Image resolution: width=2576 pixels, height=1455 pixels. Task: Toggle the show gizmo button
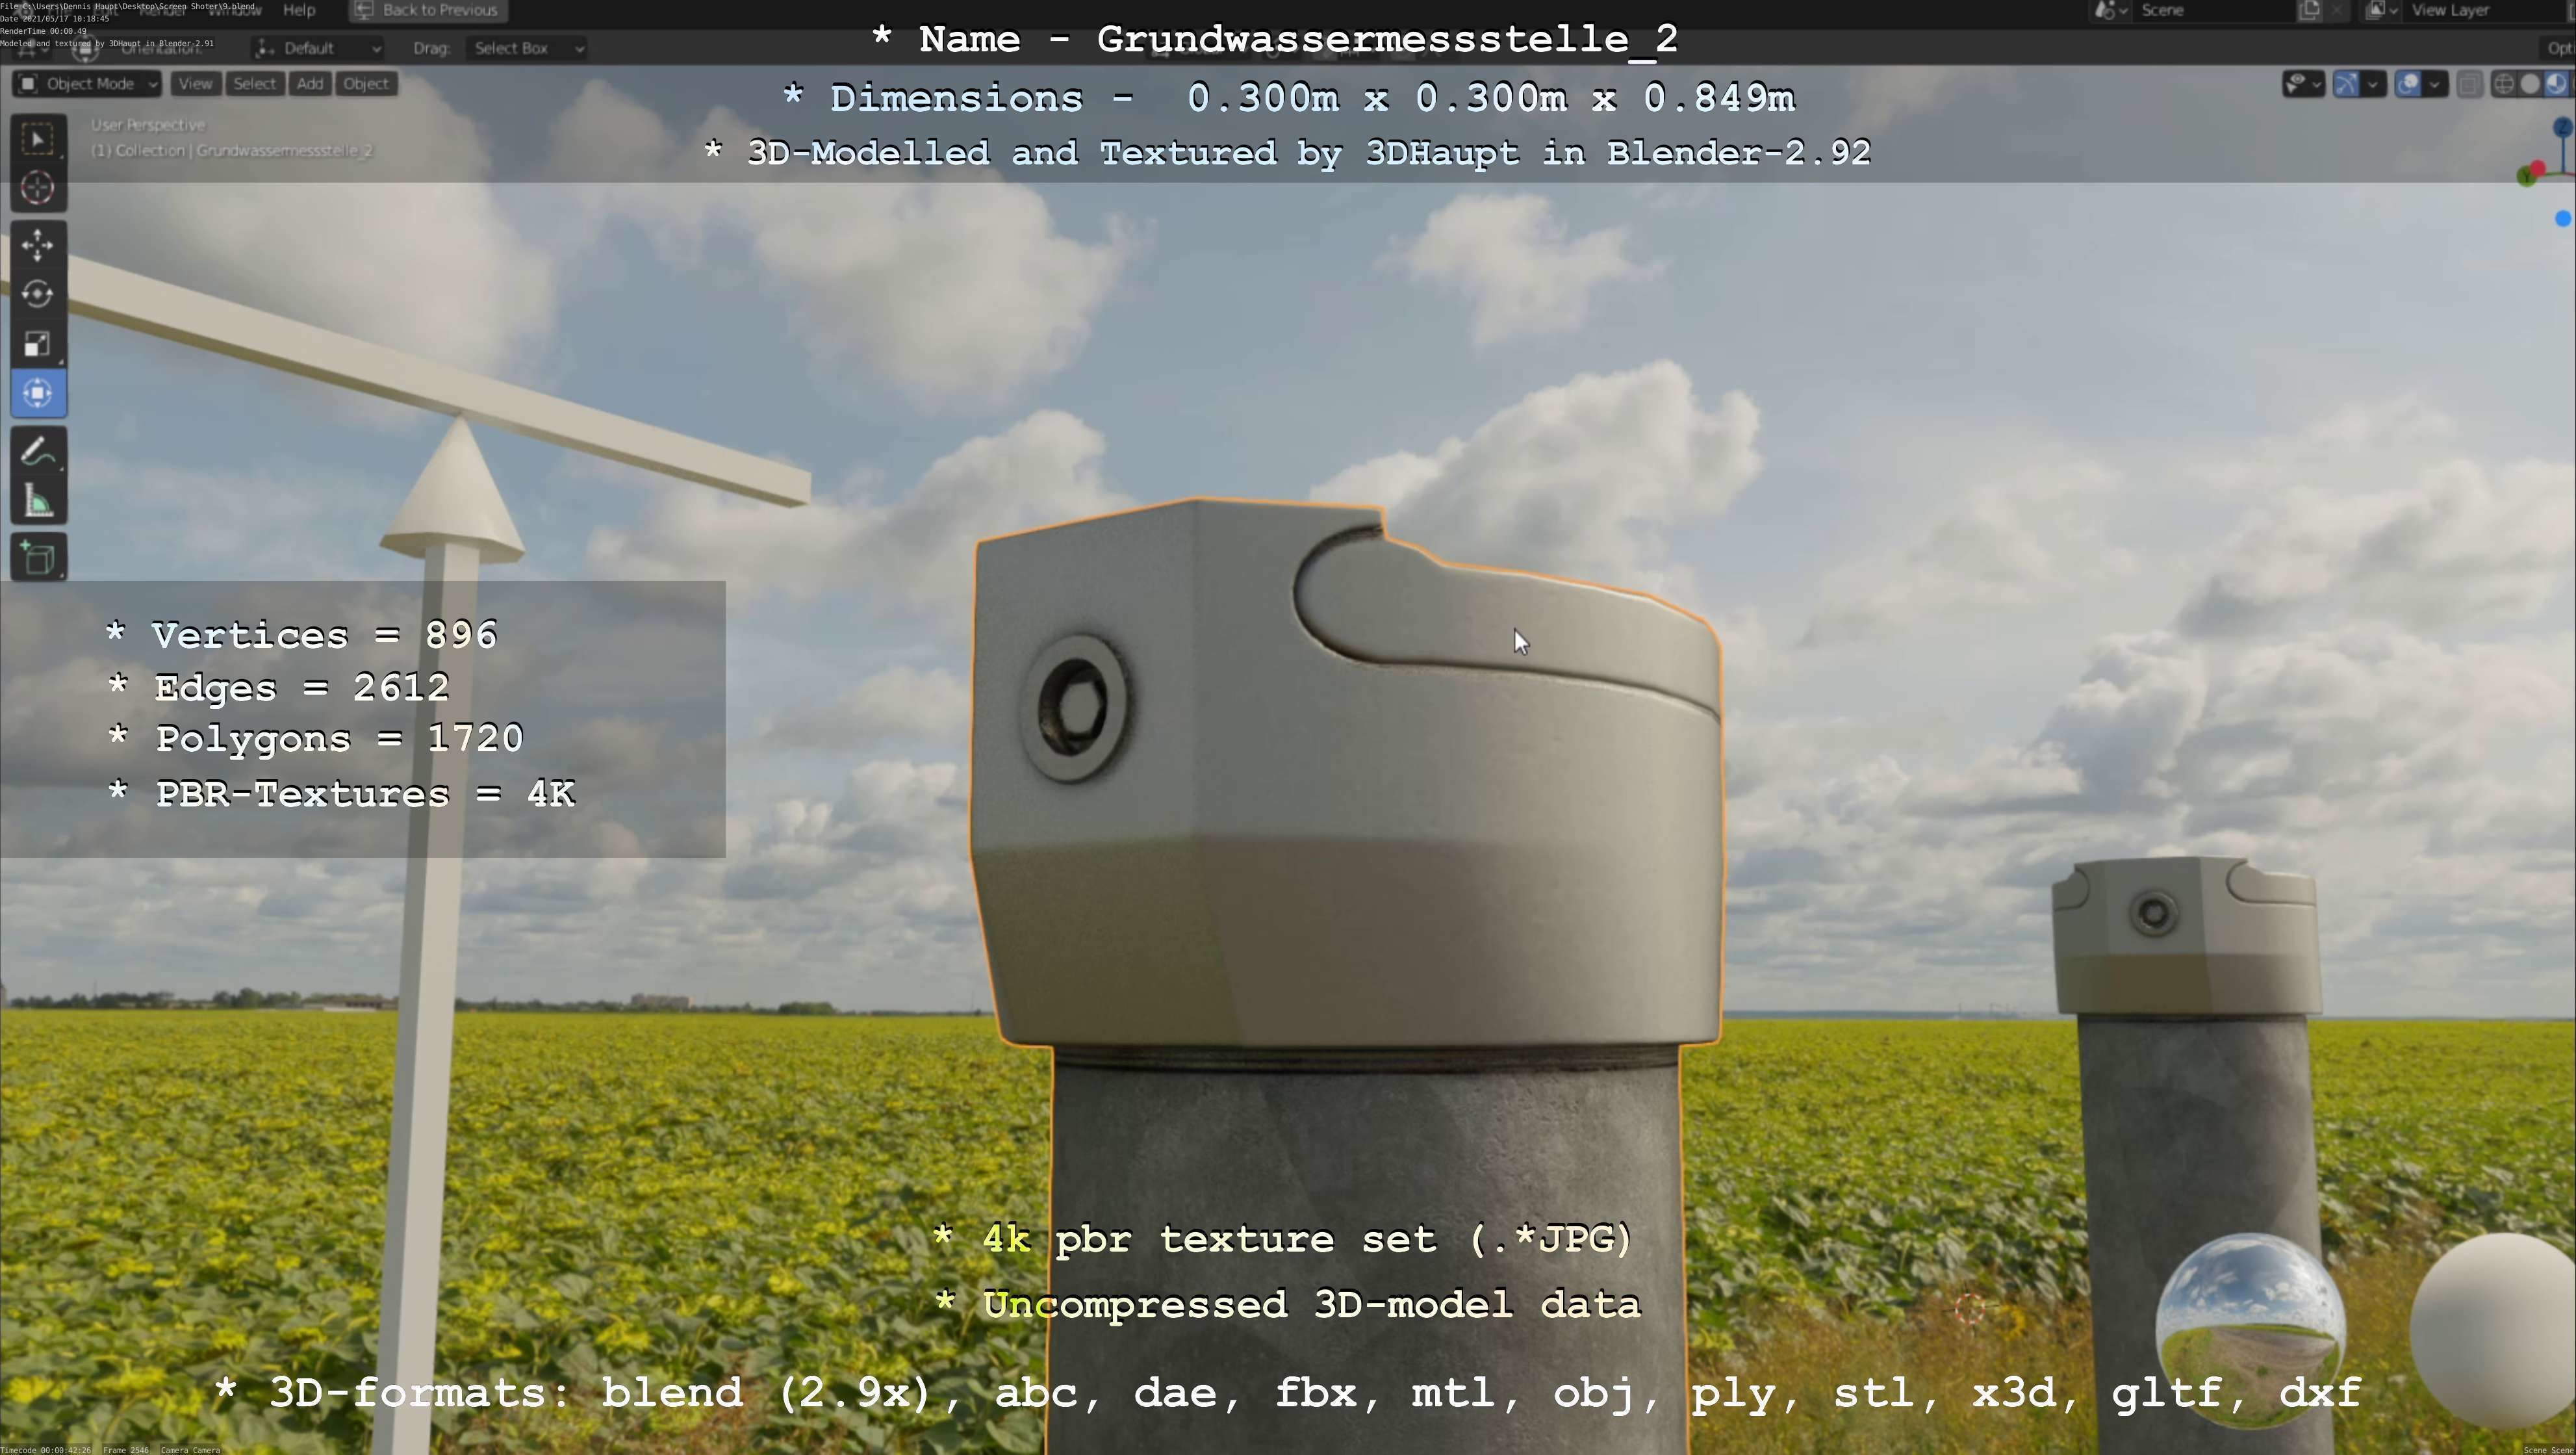(2347, 84)
